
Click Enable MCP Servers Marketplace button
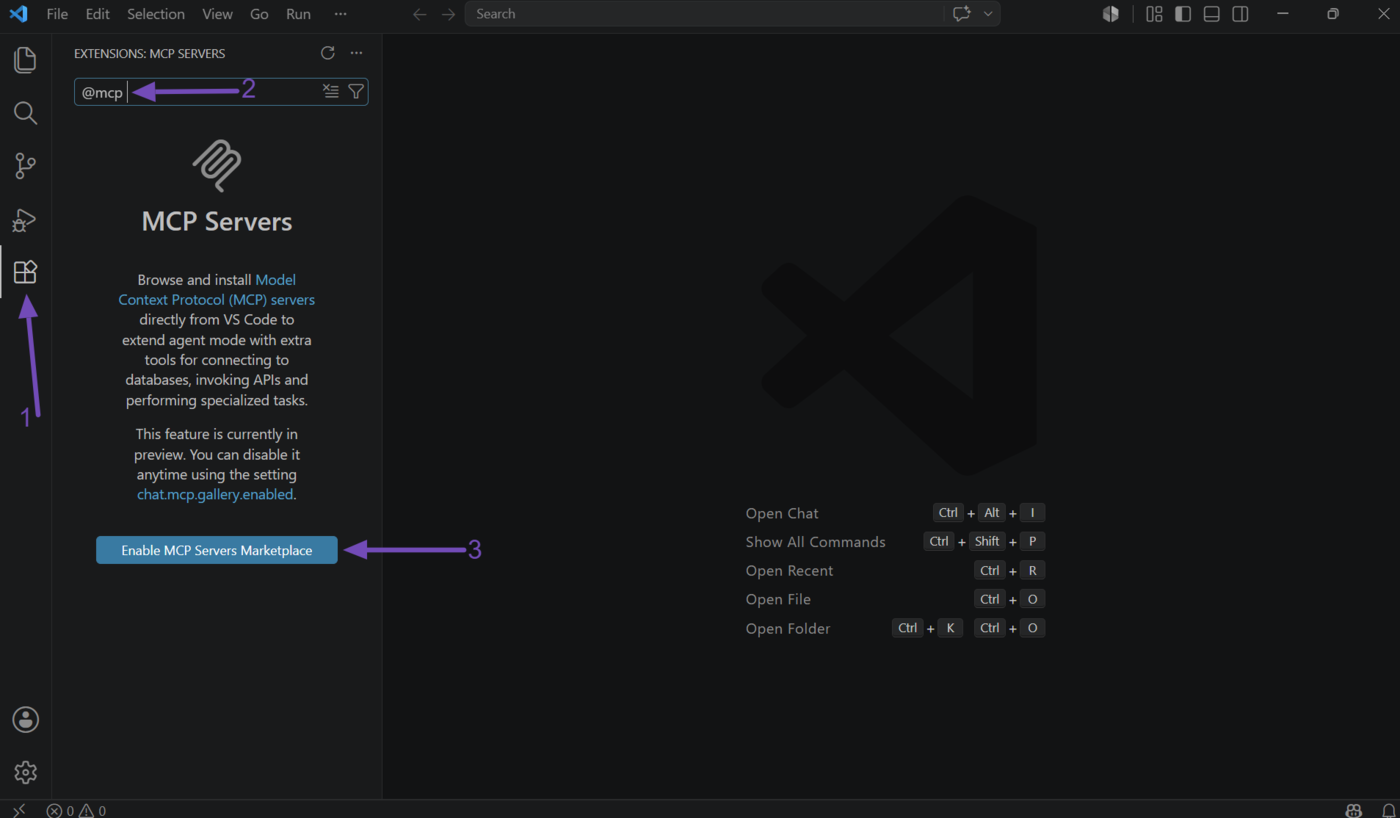(217, 550)
